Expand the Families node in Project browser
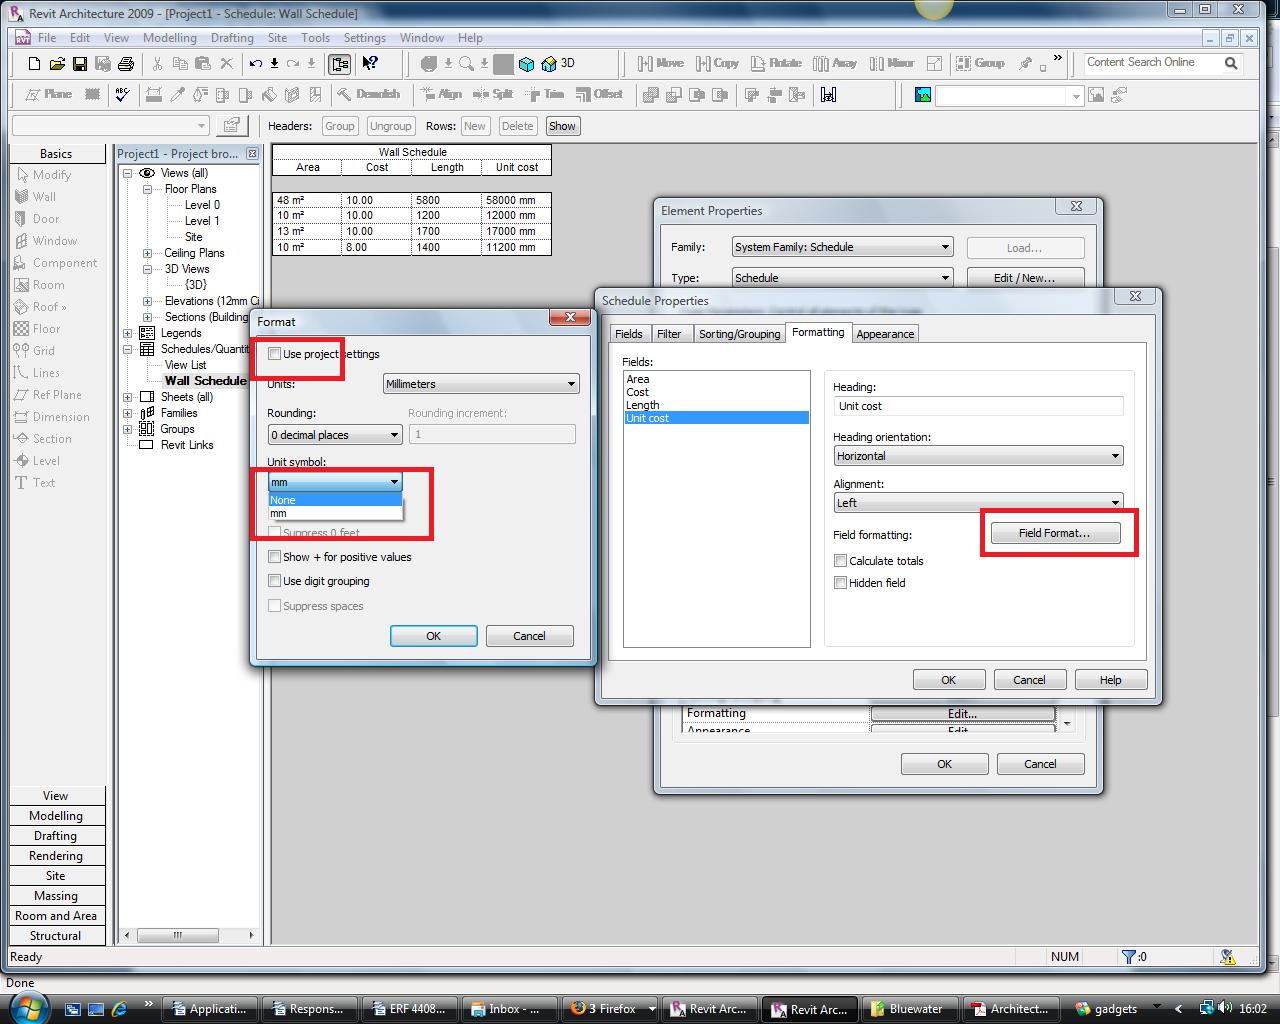The image size is (1280, 1024). (128, 413)
